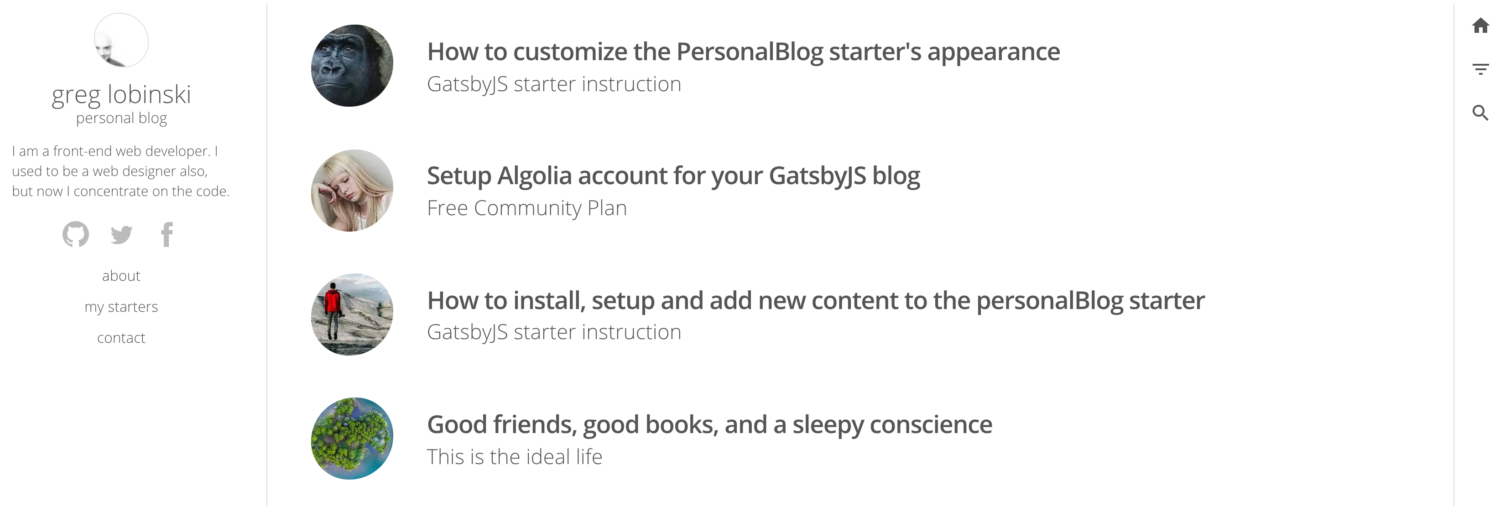The image size is (1500, 506).
Task: Click the blonde woman post thumbnail
Action: point(352,190)
